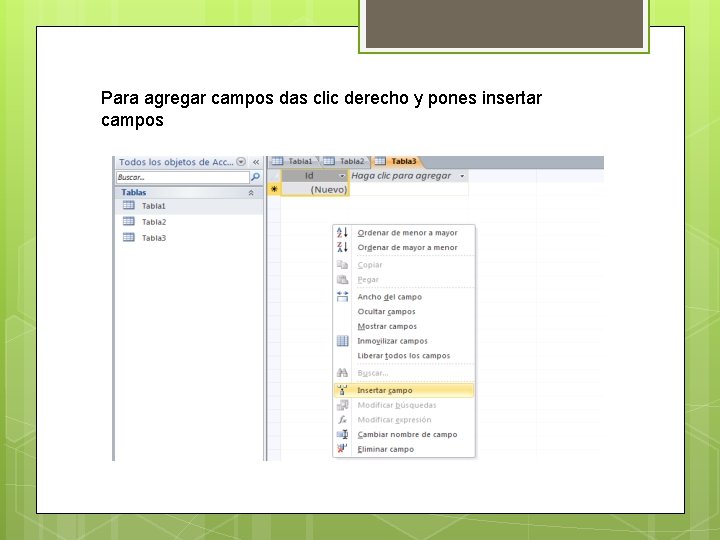Click the Modificar búsquedas entry text
720x540 pixels.
(397, 405)
